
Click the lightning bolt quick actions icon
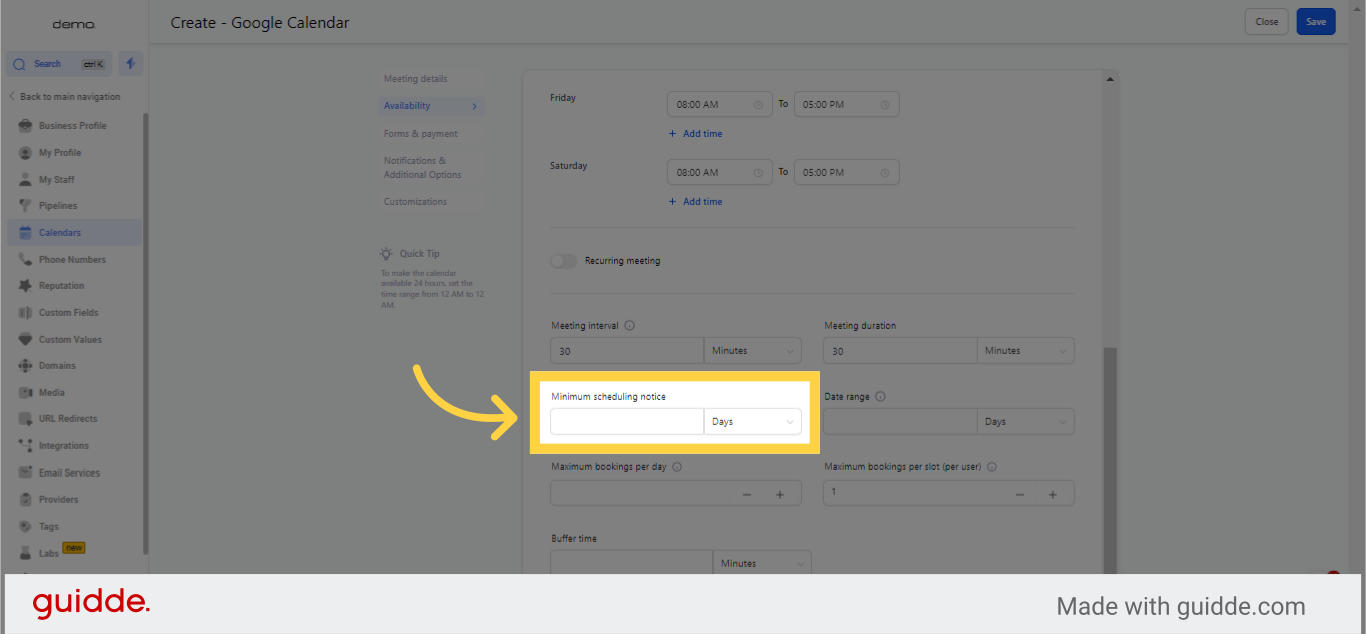(130, 64)
